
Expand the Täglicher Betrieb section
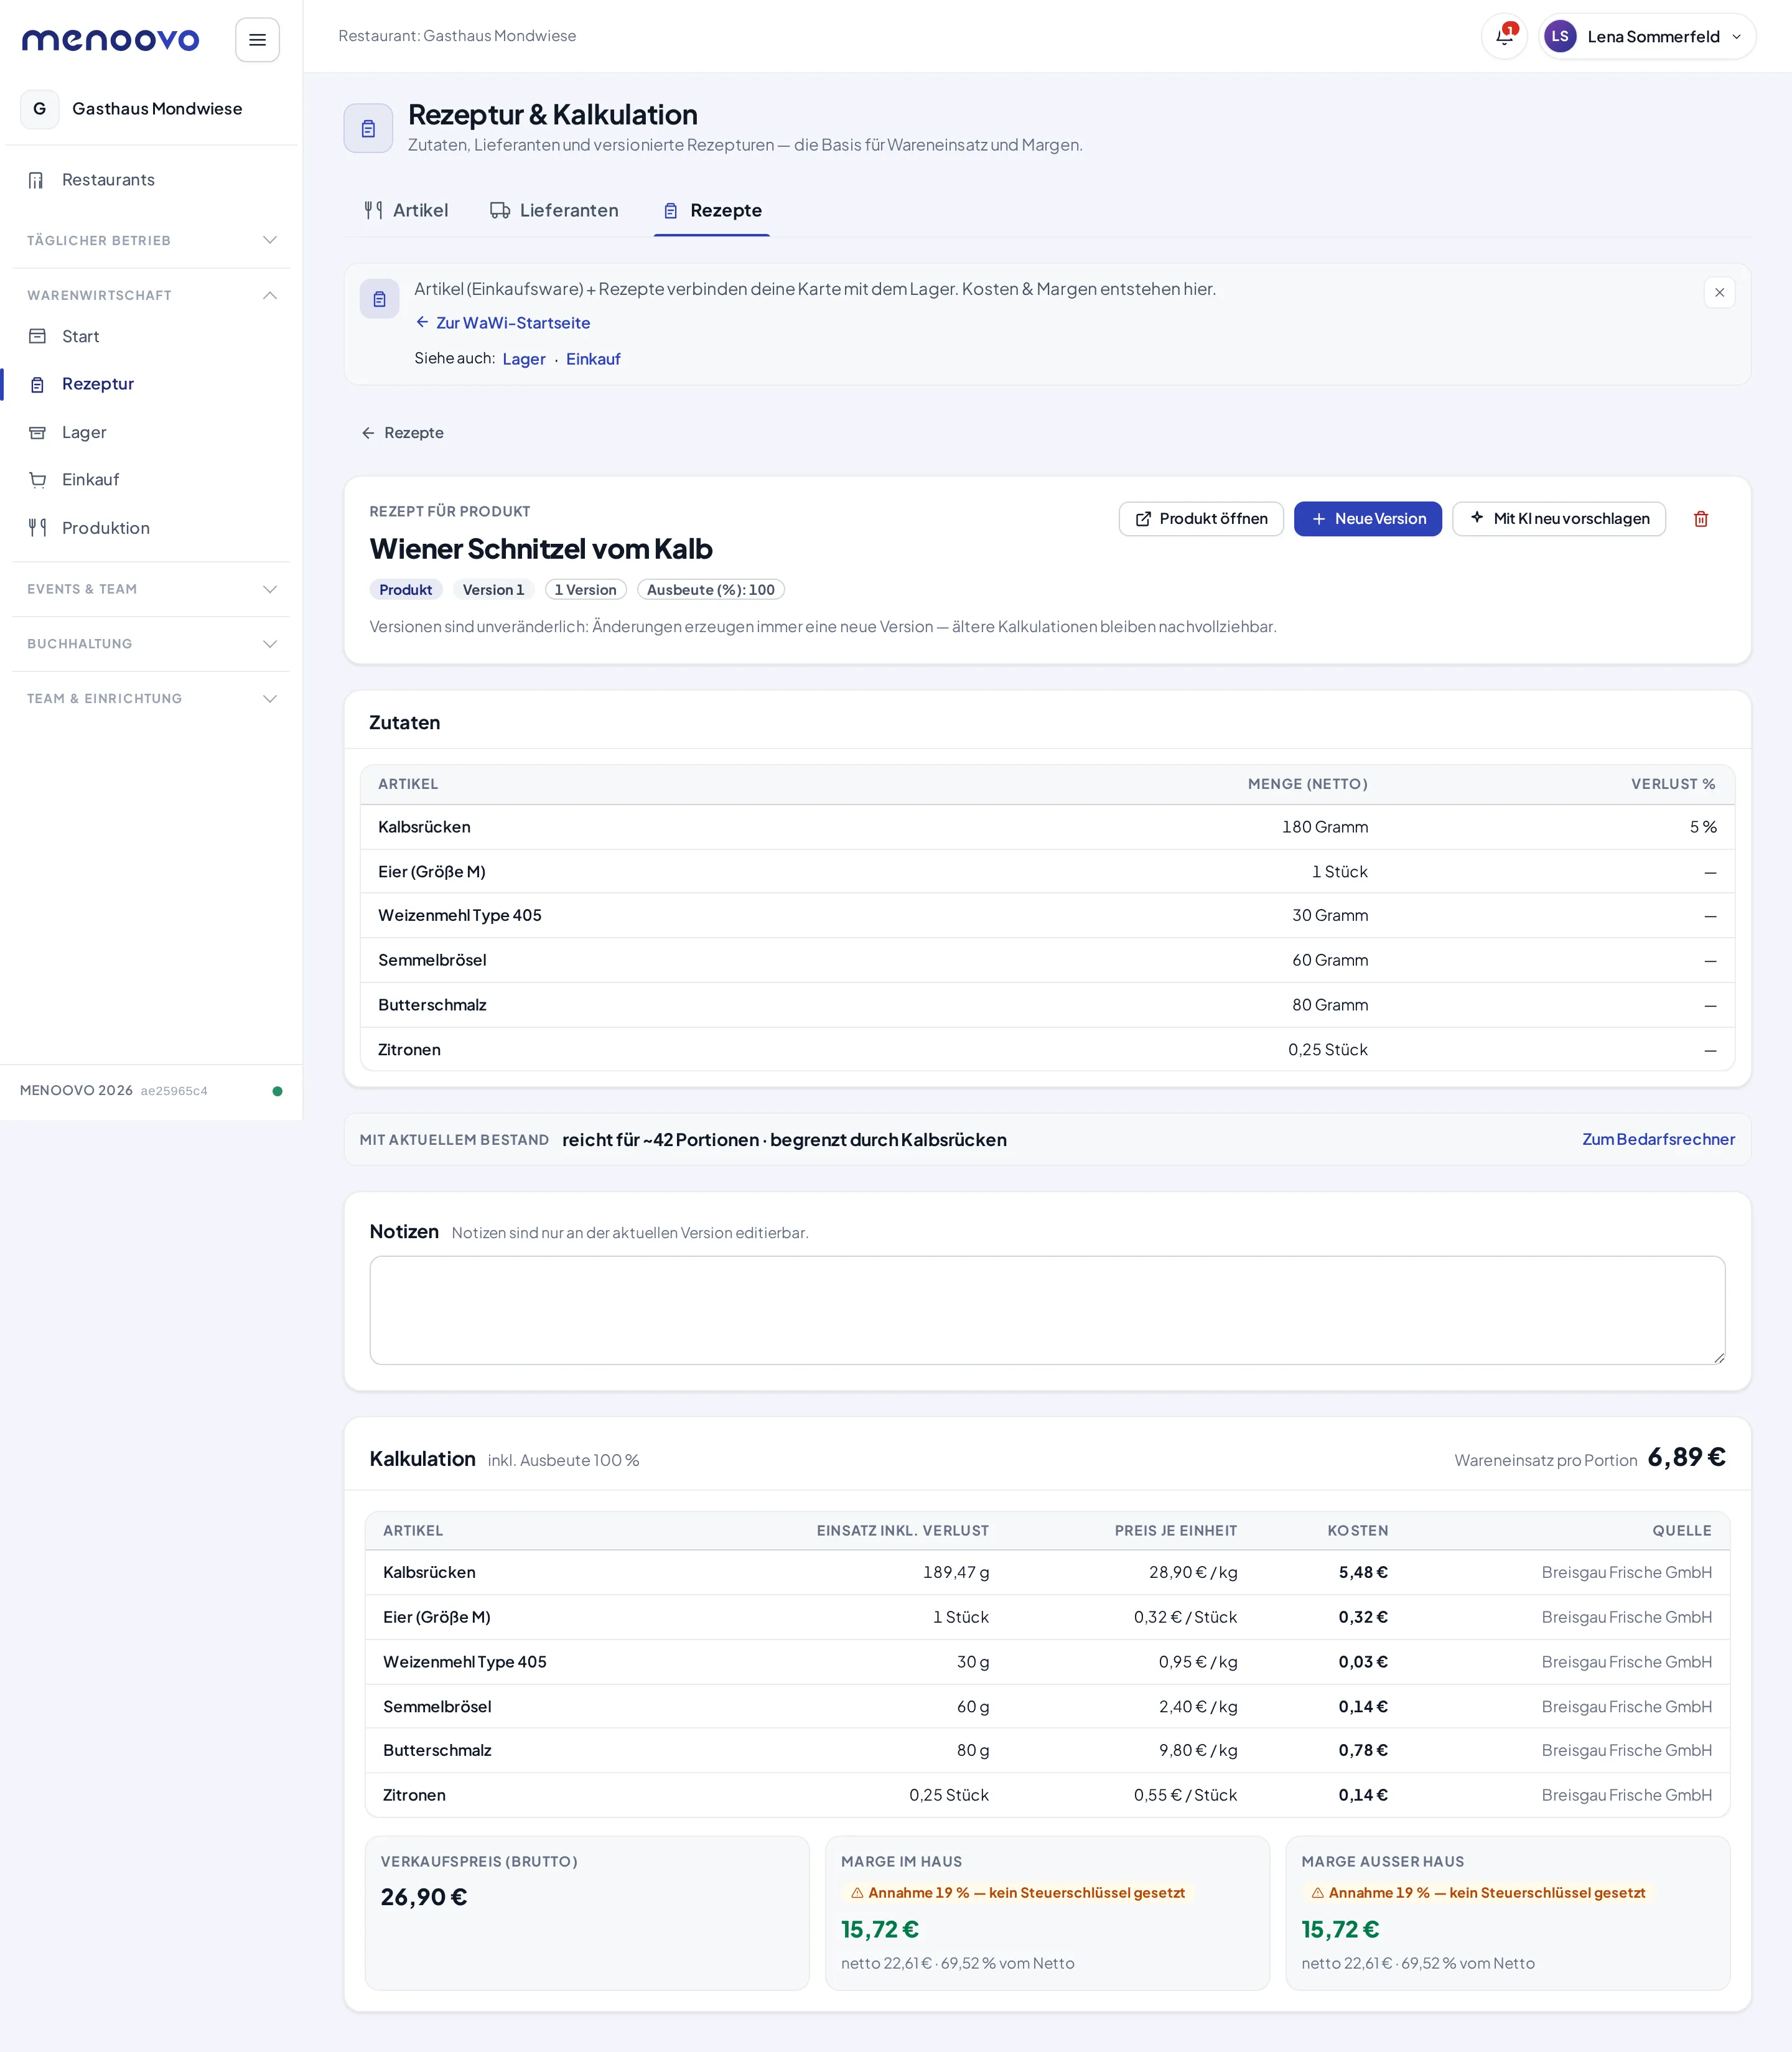tap(151, 241)
